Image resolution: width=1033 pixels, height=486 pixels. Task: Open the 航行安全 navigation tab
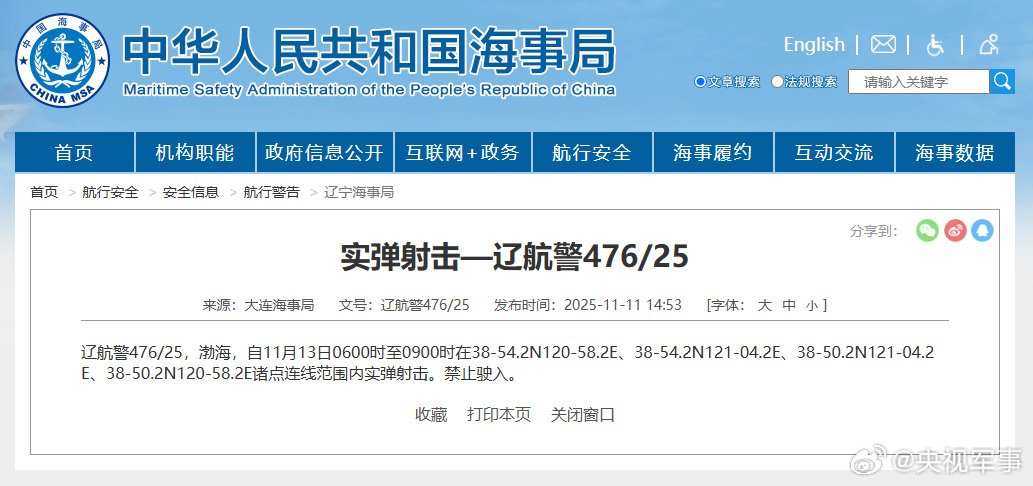592,153
